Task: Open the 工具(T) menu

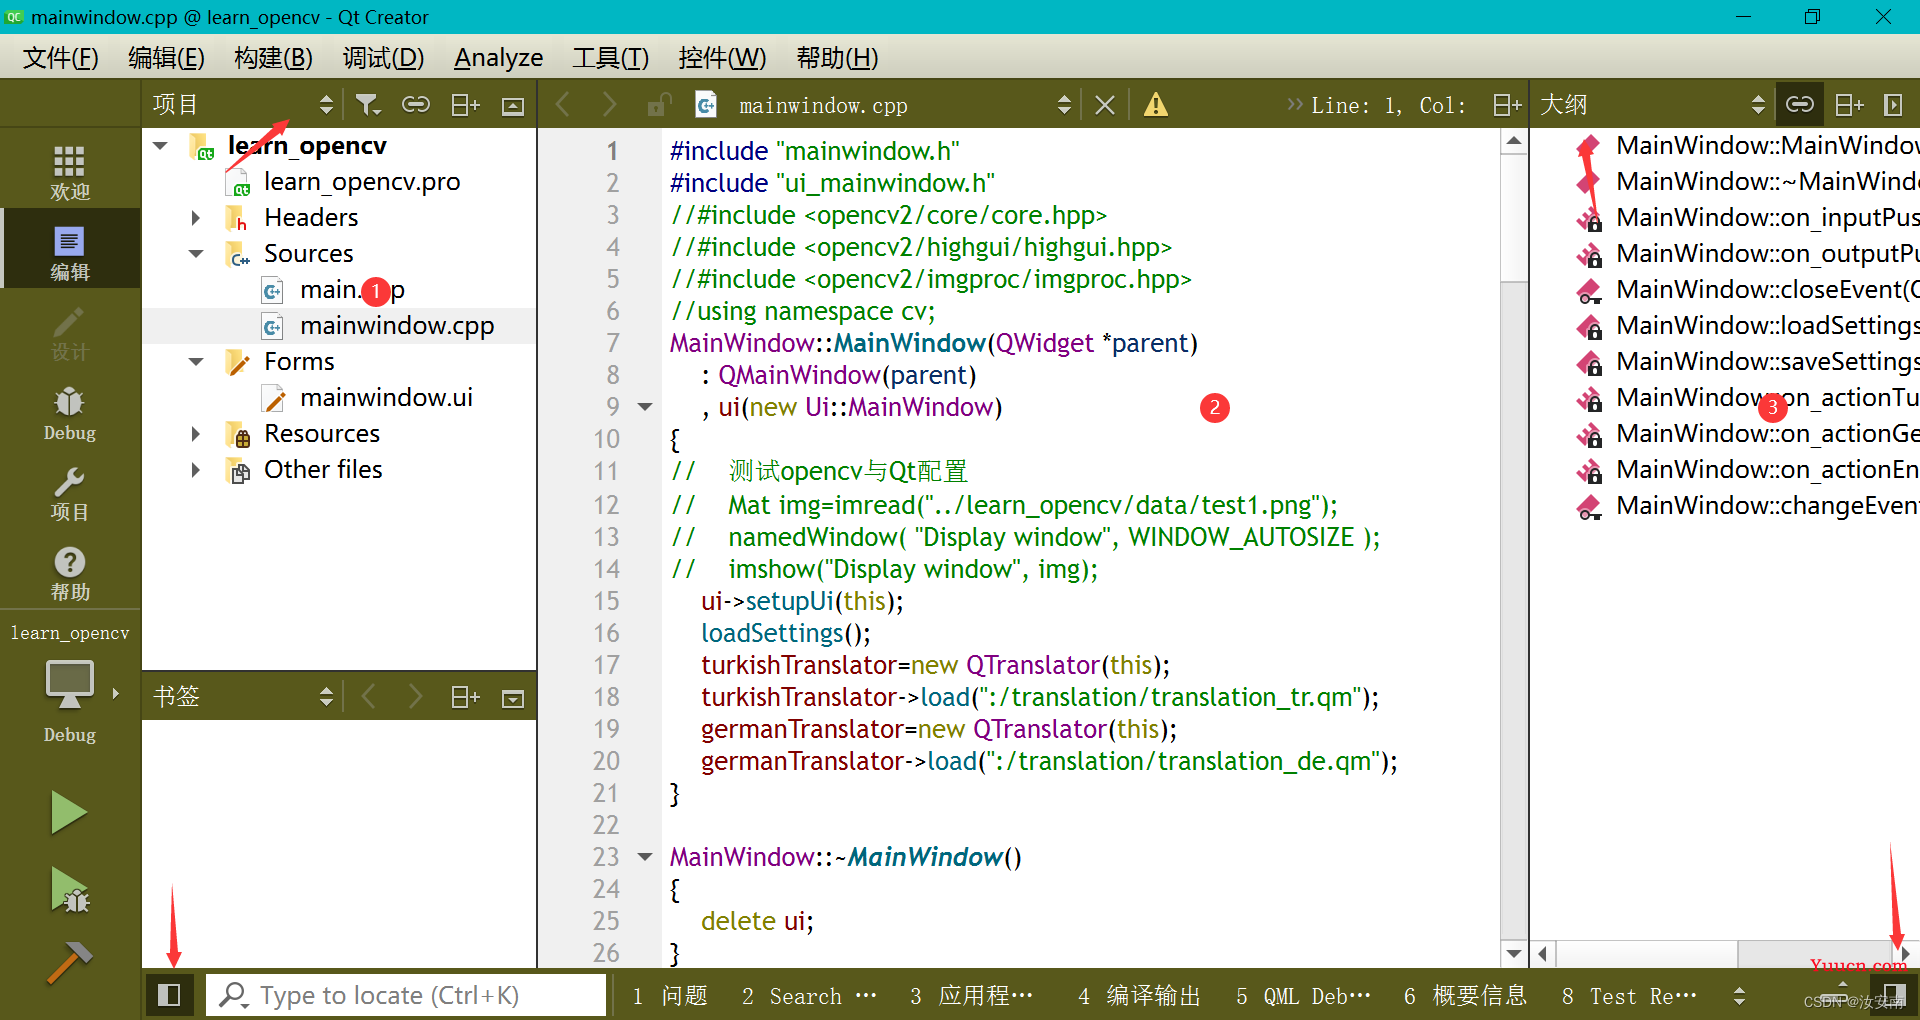Action: click(610, 58)
